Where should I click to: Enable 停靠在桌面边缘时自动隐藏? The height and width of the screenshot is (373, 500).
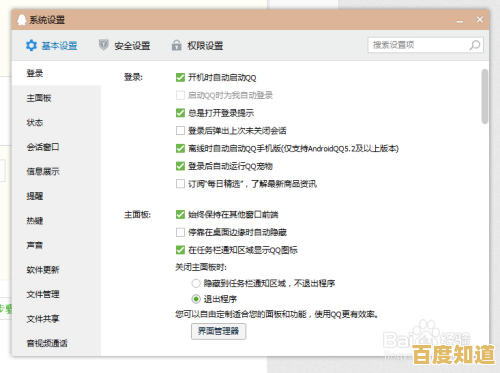[180, 232]
